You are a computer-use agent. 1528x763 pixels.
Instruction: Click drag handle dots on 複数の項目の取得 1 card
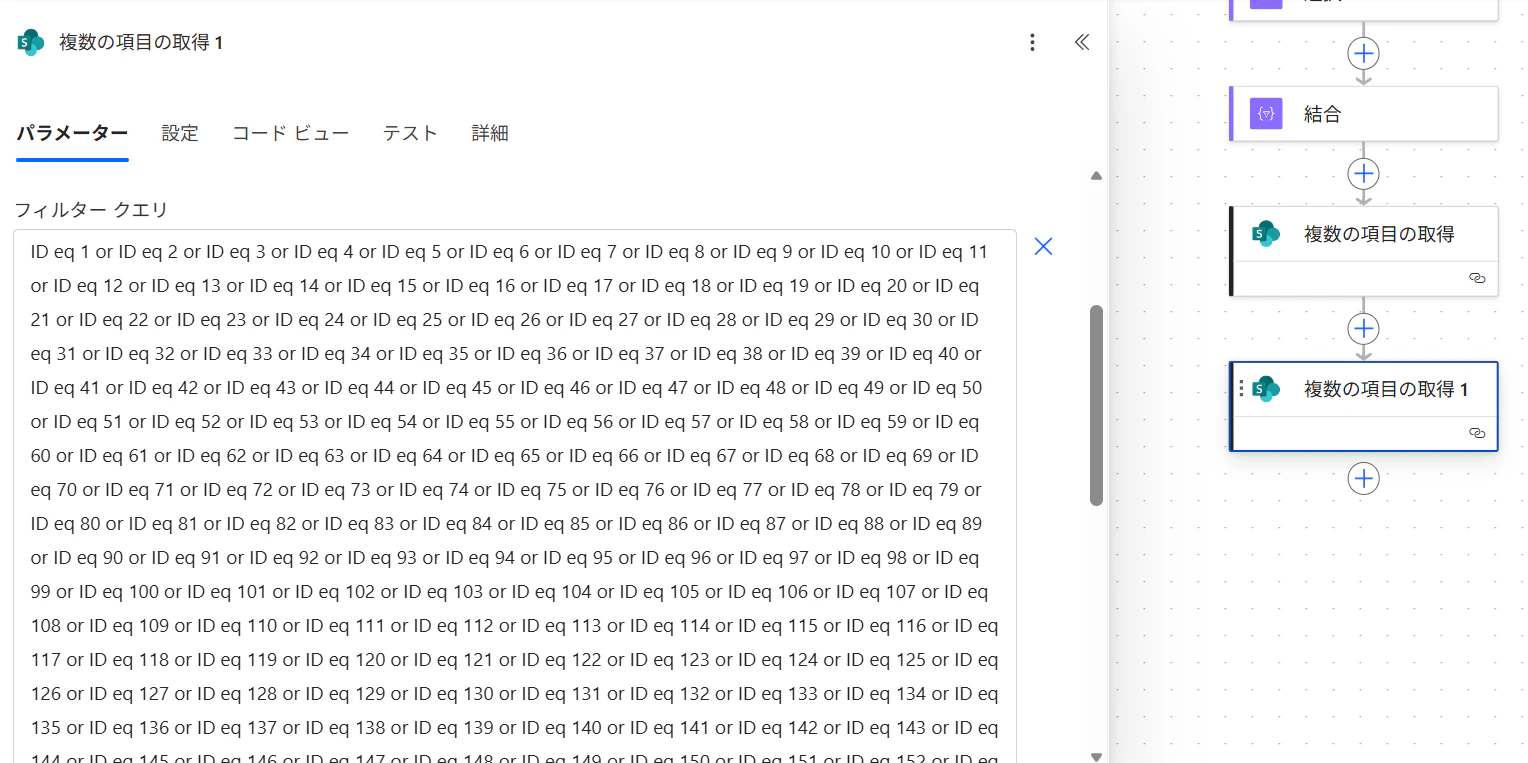pyautogui.click(x=1241, y=389)
